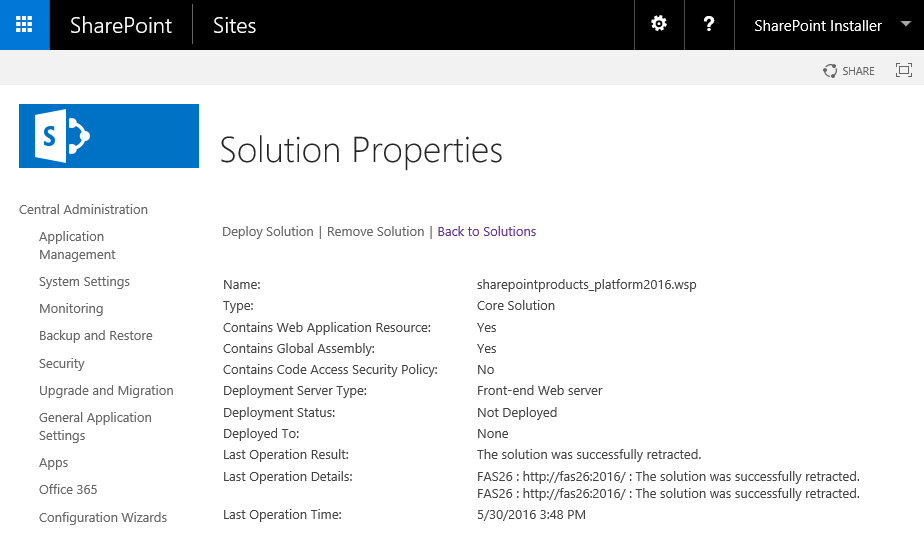Select solution name sharepointproducts_platform2016.wsp
Screen dimensions: 924x534
pos(586,284)
